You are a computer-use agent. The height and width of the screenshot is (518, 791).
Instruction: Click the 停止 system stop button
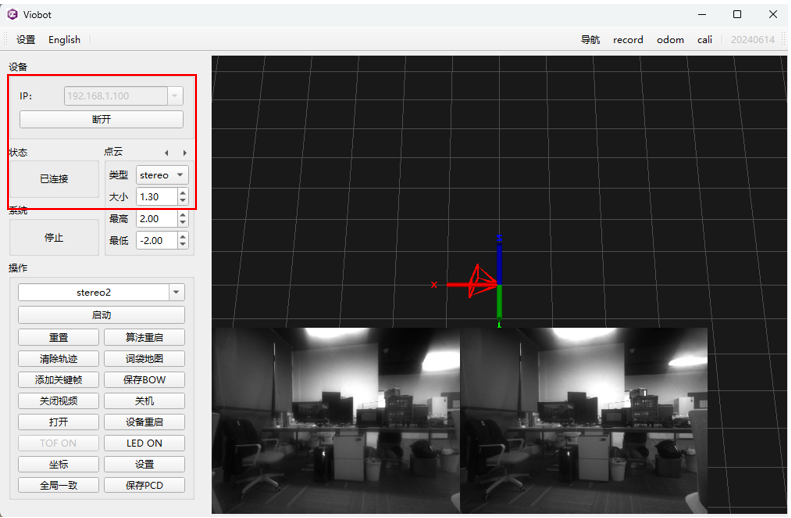pos(54,238)
